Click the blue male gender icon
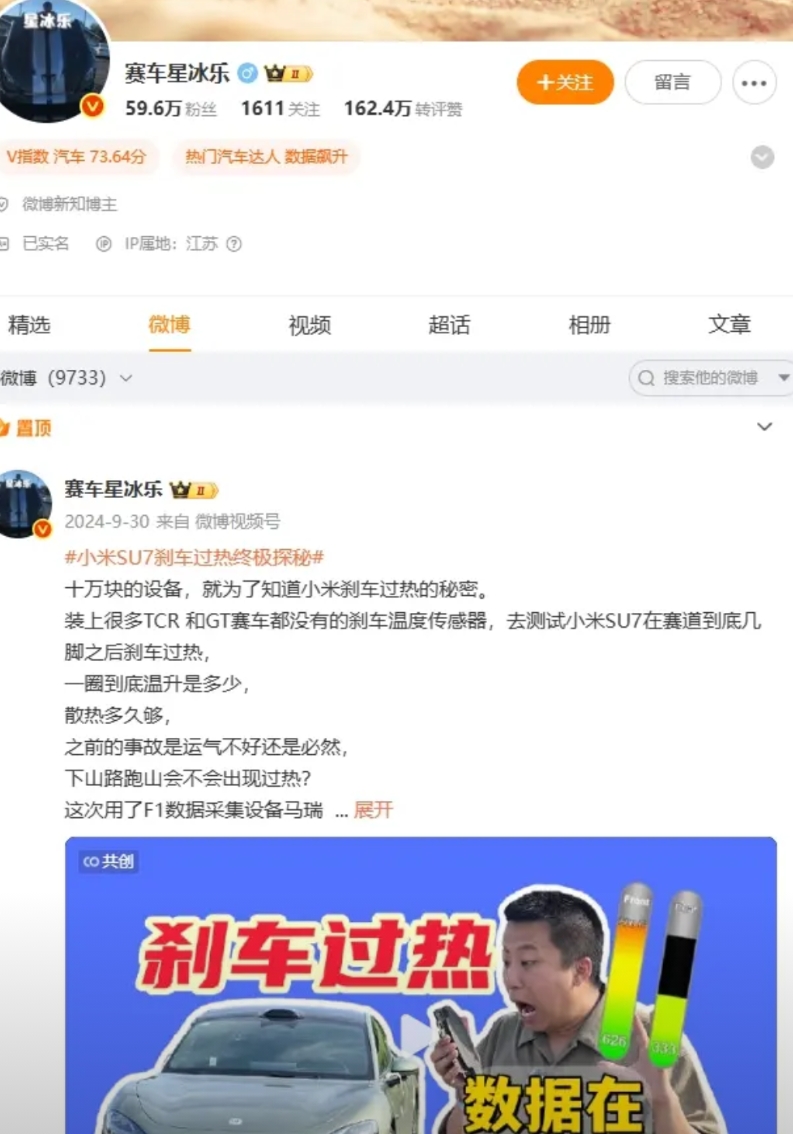 (247, 73)
